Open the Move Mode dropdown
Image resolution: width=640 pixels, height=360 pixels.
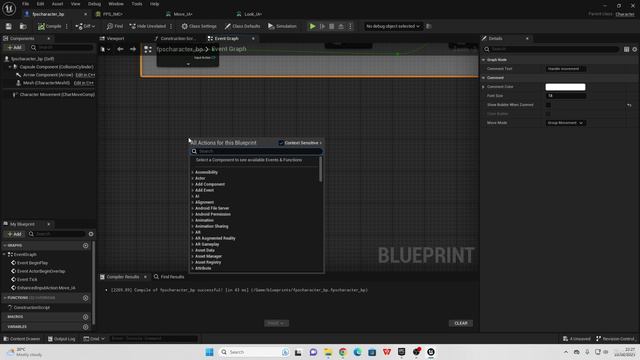pyautogui.click(x=565, y=123)
